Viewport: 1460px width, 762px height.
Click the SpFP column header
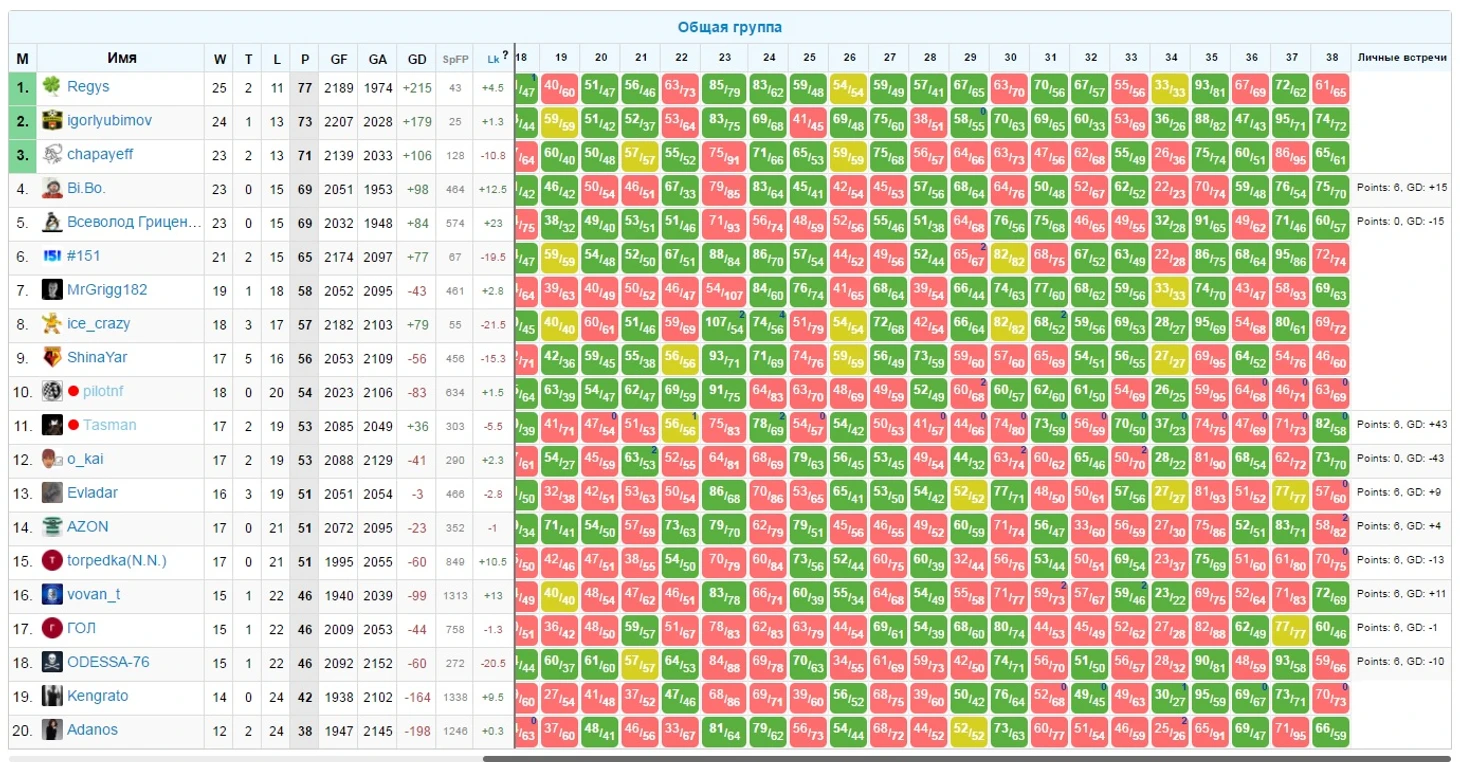tap(455, 59)
